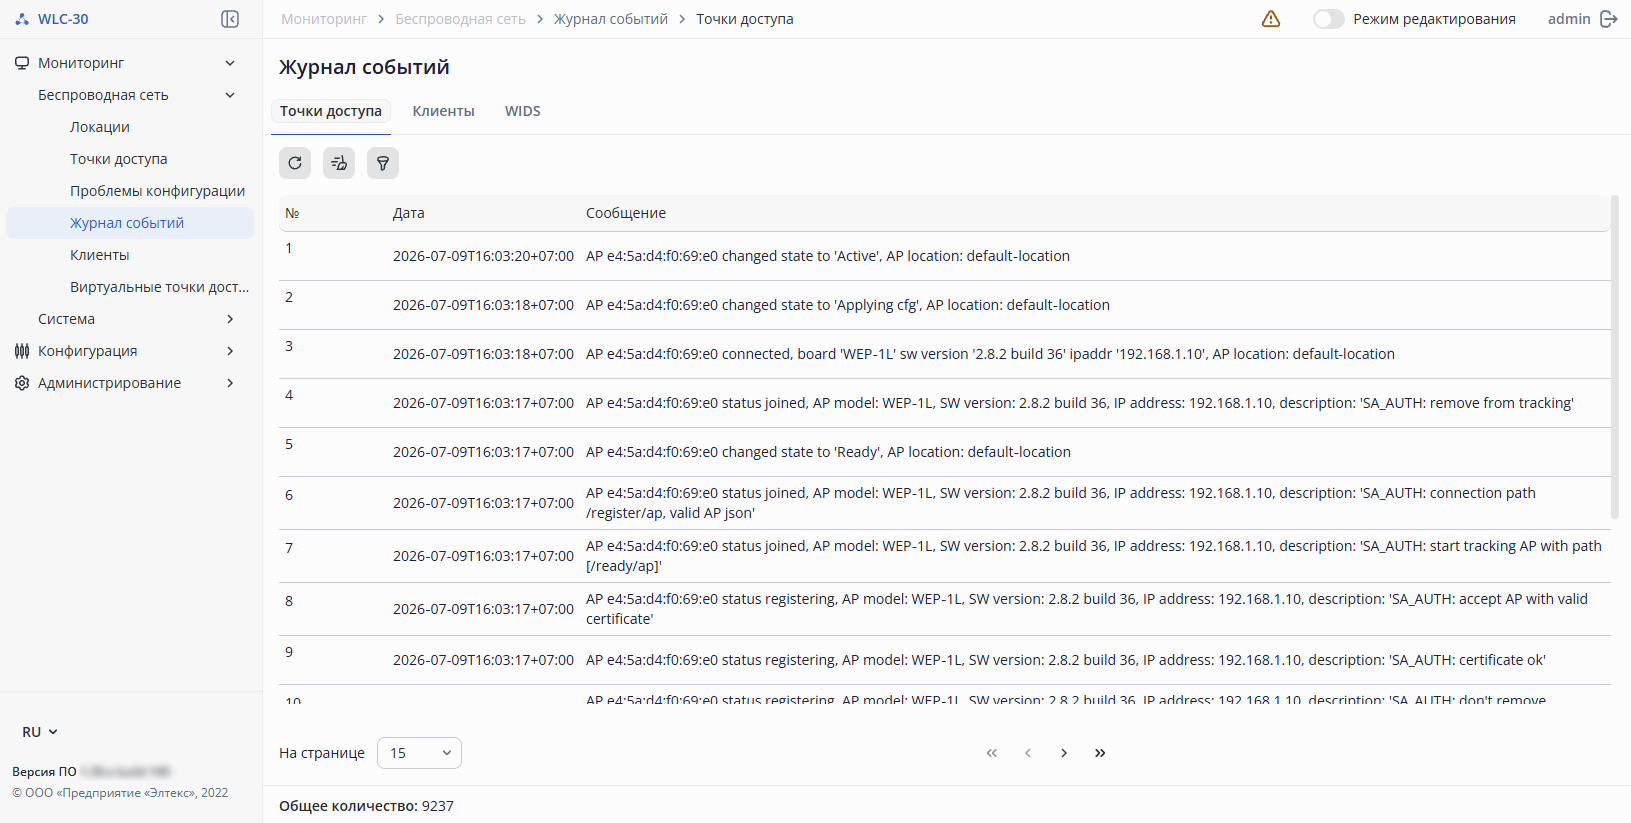Collapse the sidebar panel icon
Image resolution: width=1631 pixels, height=823 pixels.
(230, 19)
